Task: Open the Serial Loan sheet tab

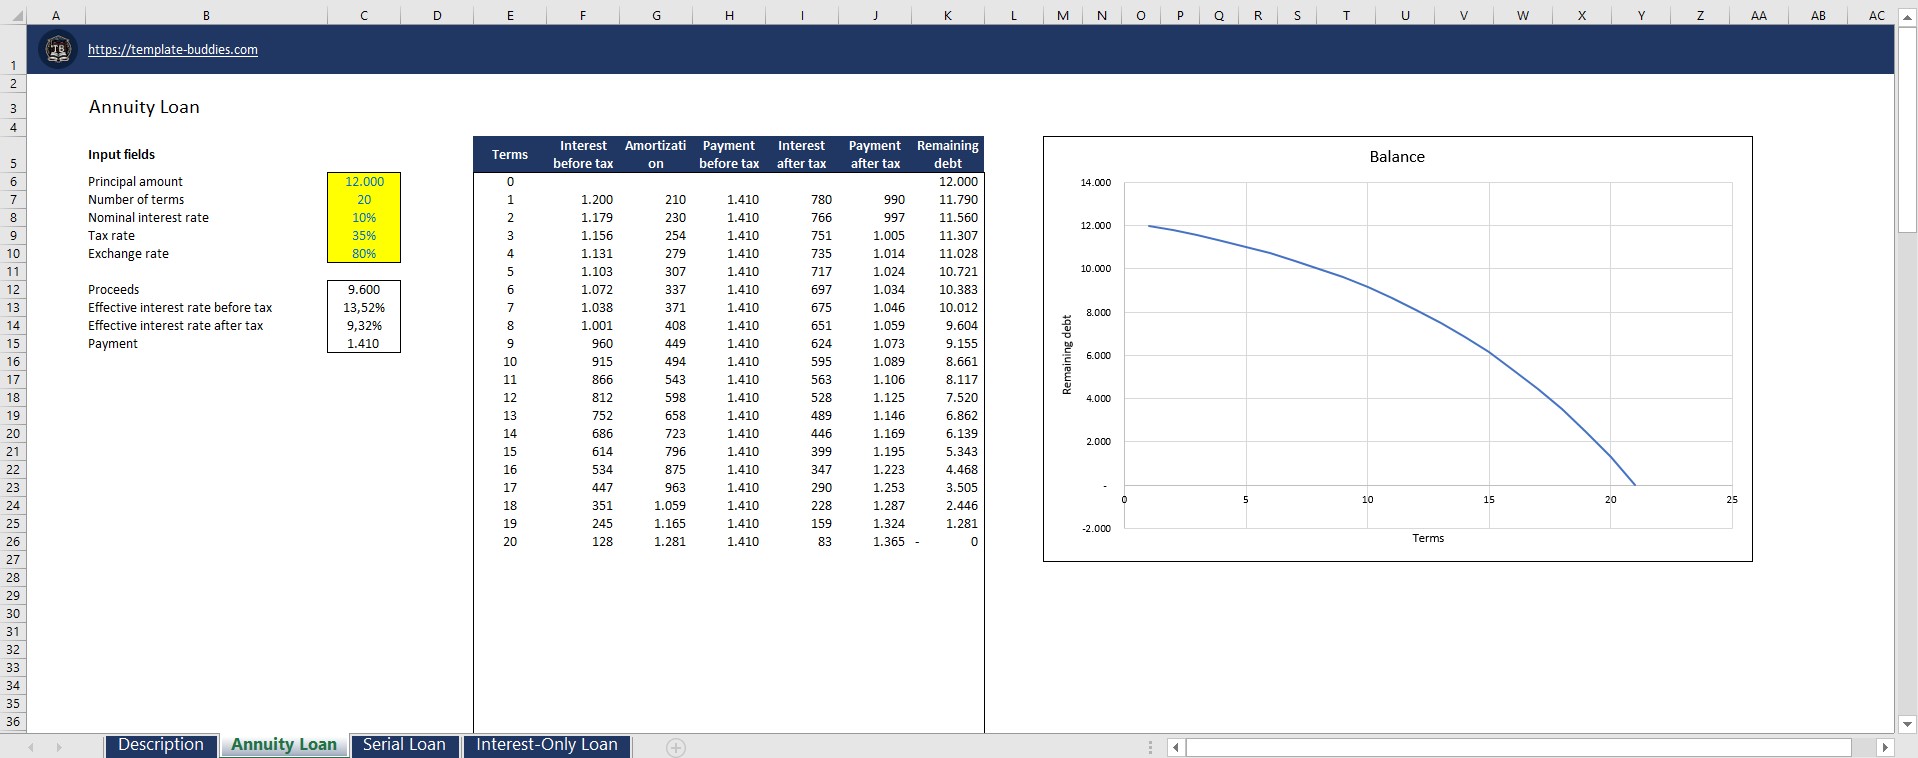Action: 404,745
